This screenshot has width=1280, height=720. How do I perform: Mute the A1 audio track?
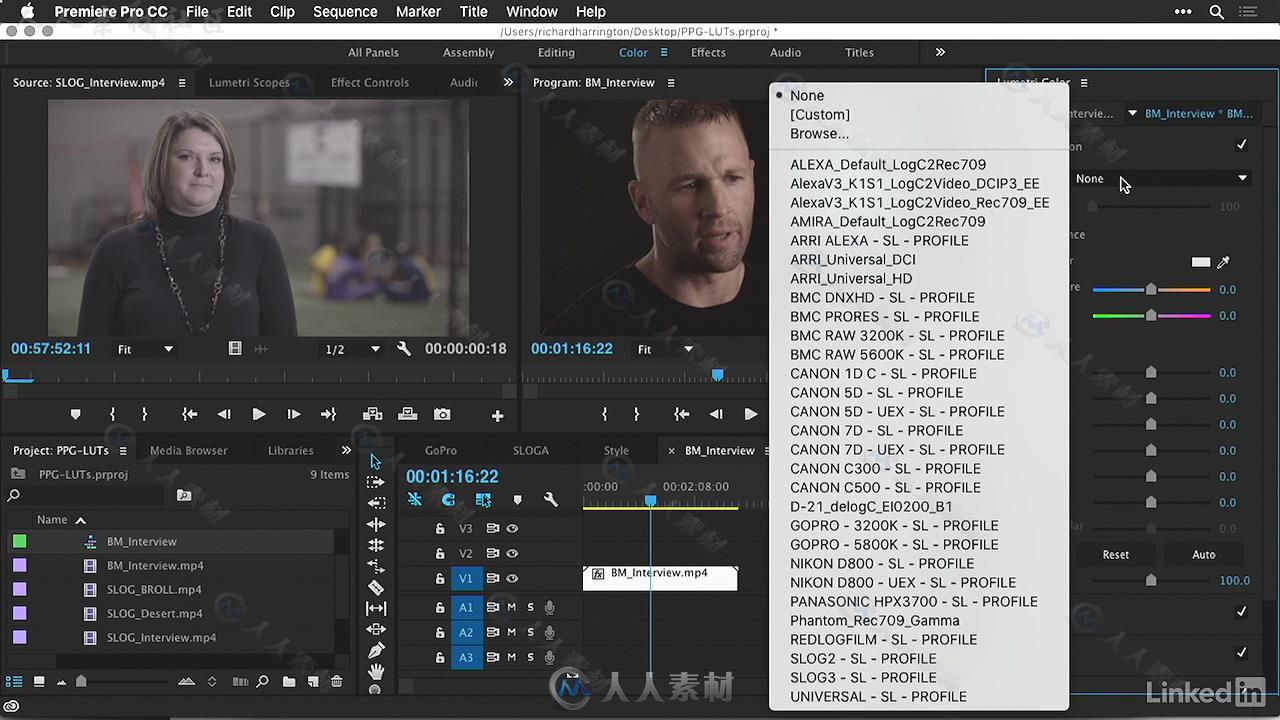click(511, 607)
